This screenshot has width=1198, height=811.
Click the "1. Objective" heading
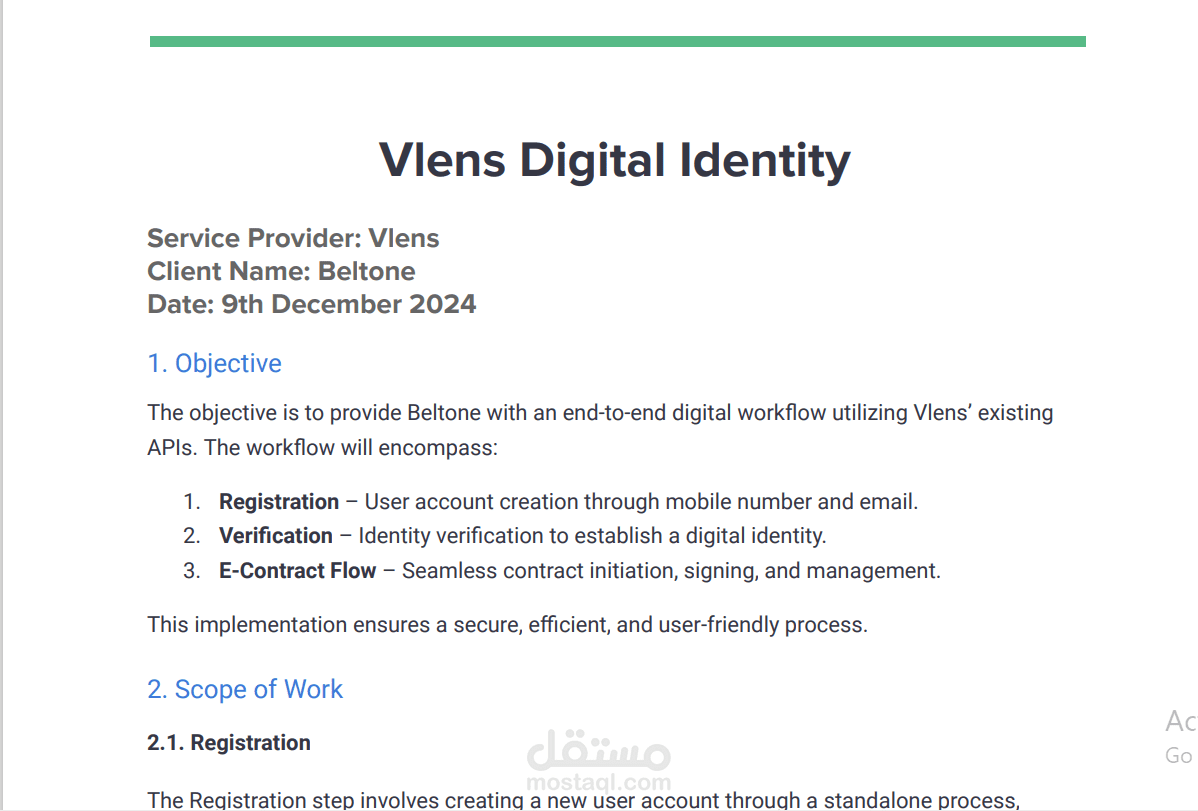[215, 363]
